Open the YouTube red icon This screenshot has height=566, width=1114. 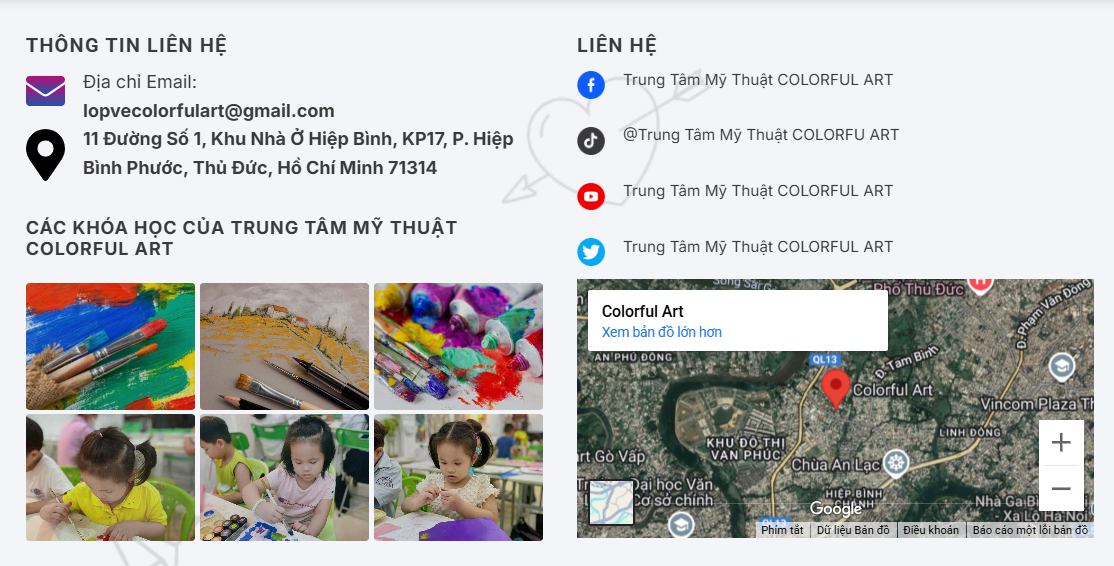click(x=590, y=196)
